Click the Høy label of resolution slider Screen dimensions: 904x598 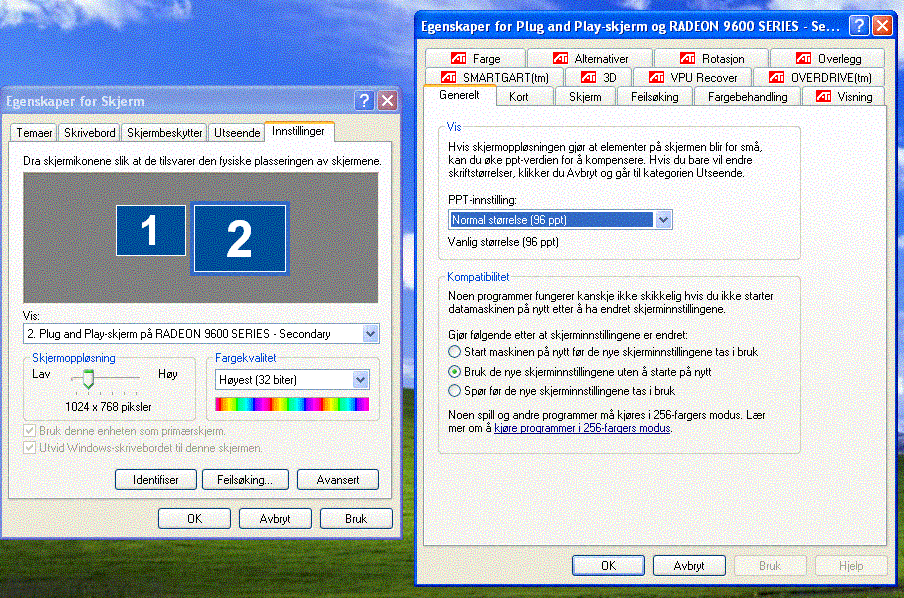pos(168,374)
